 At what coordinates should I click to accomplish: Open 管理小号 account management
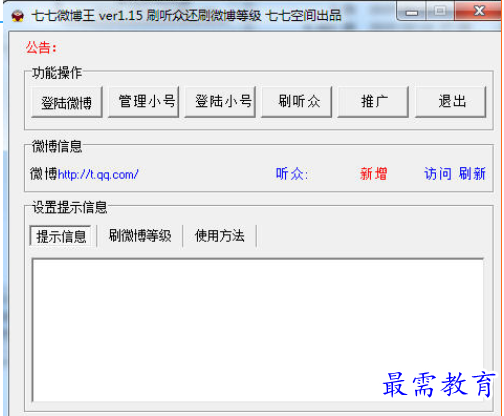click(x=144, y=102)
